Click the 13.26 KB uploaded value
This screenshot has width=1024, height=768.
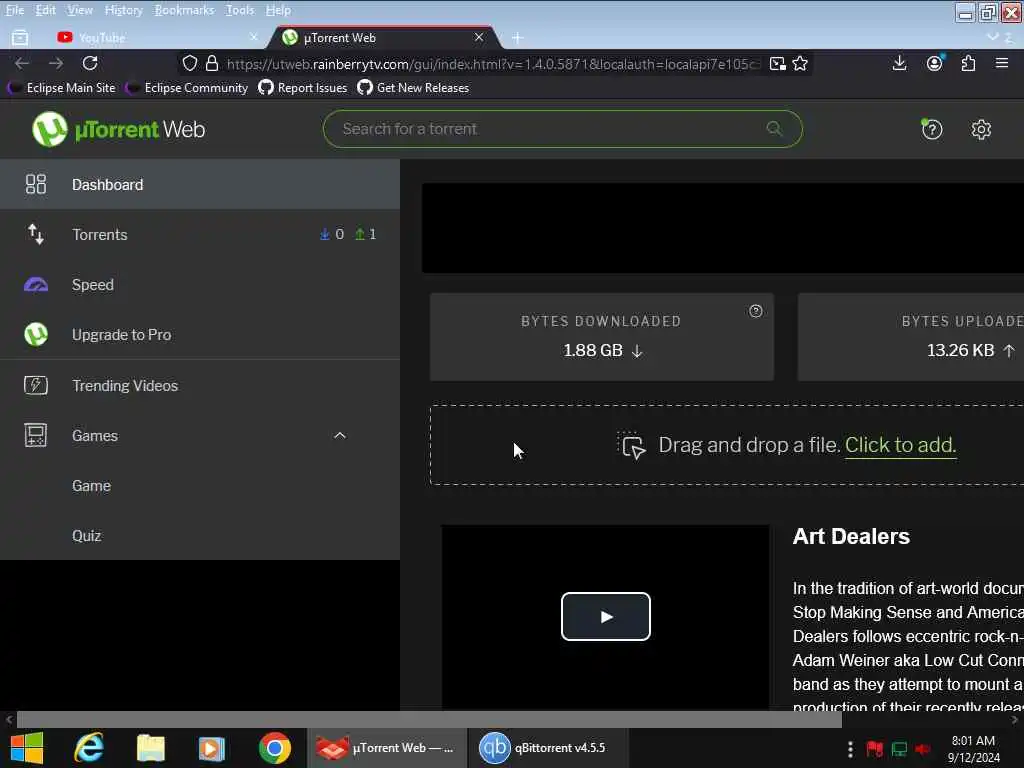(960, 350)
